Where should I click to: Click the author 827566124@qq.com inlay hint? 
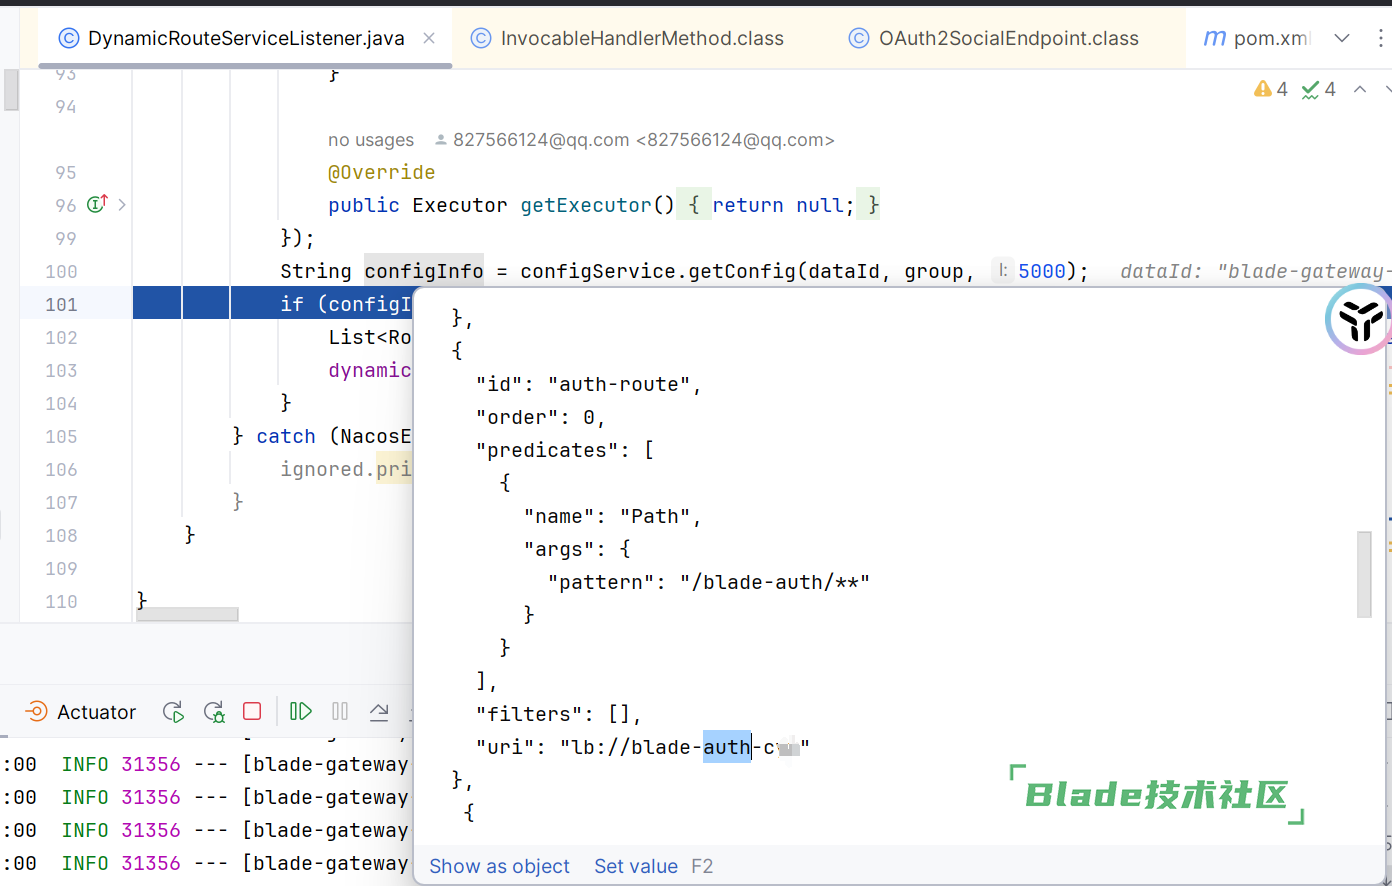click(x=634, y=140)
